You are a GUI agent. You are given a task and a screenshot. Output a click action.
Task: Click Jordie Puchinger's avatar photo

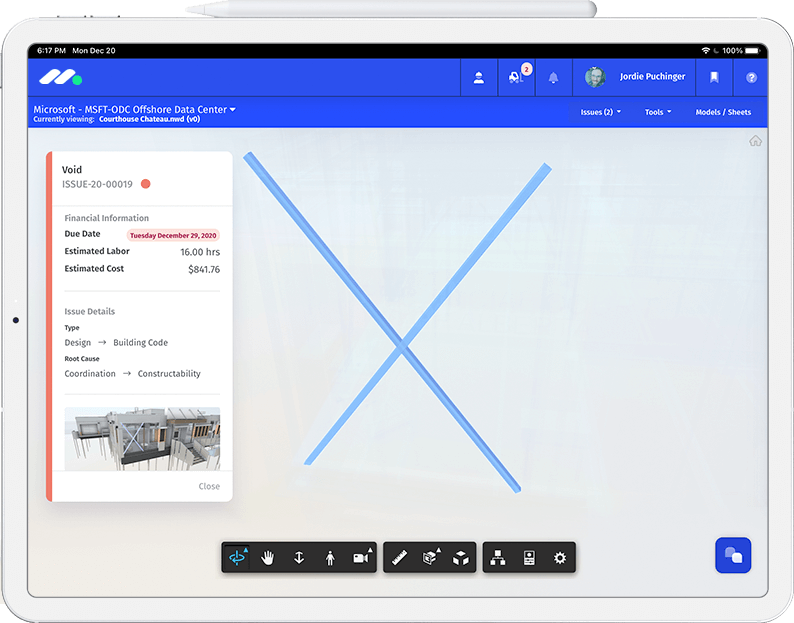pyautogui.click(x=595, y=77)
